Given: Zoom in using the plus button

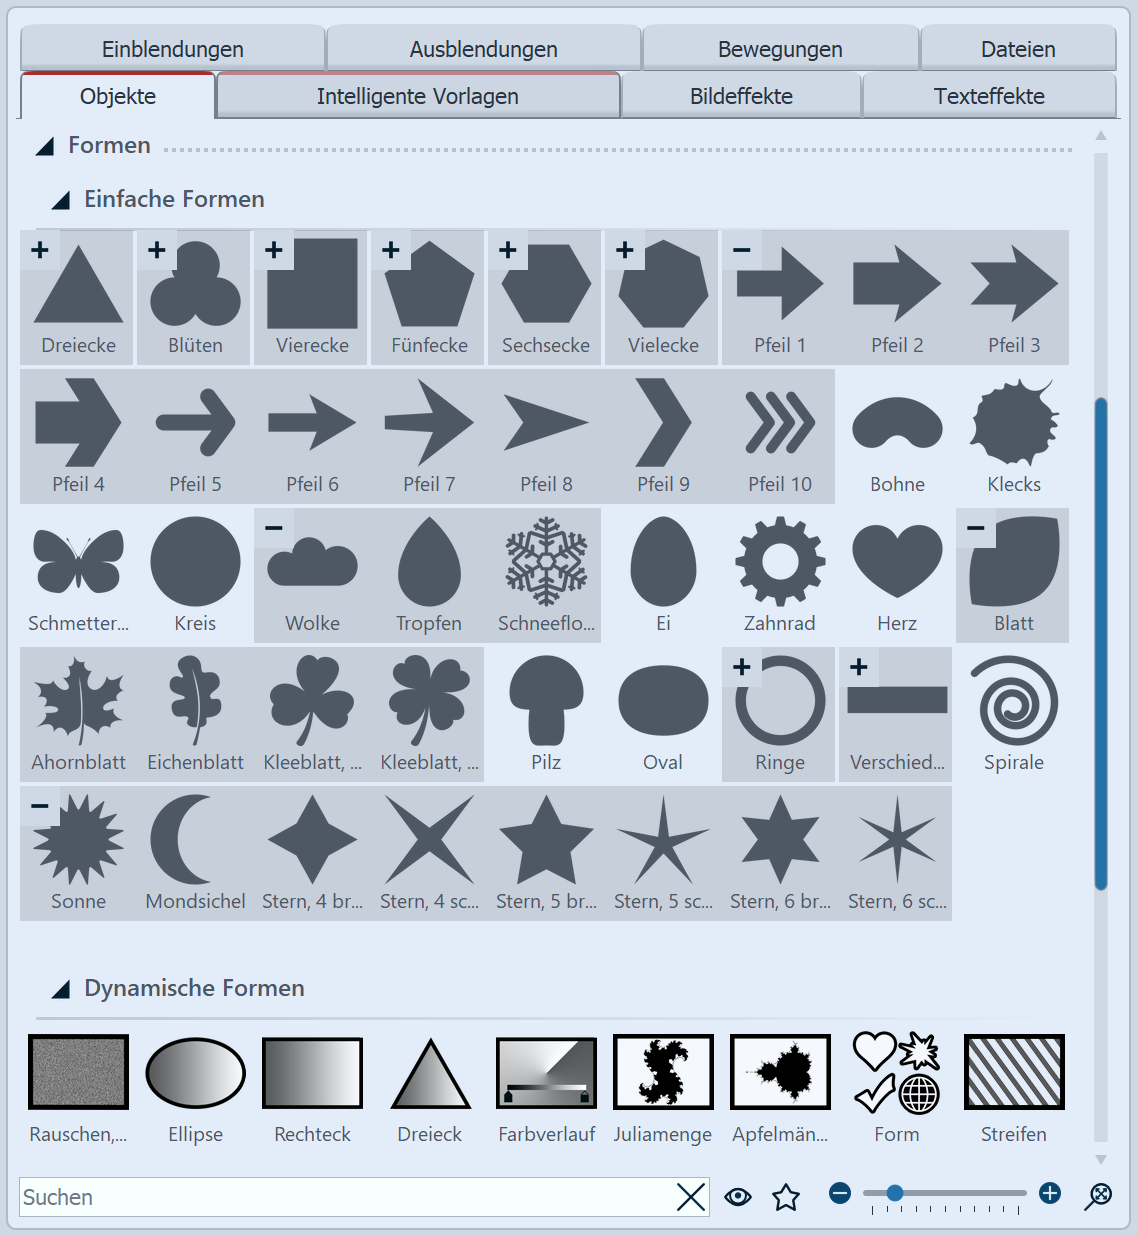Looking at the screenshot, I should (x=1050, y=1193).
